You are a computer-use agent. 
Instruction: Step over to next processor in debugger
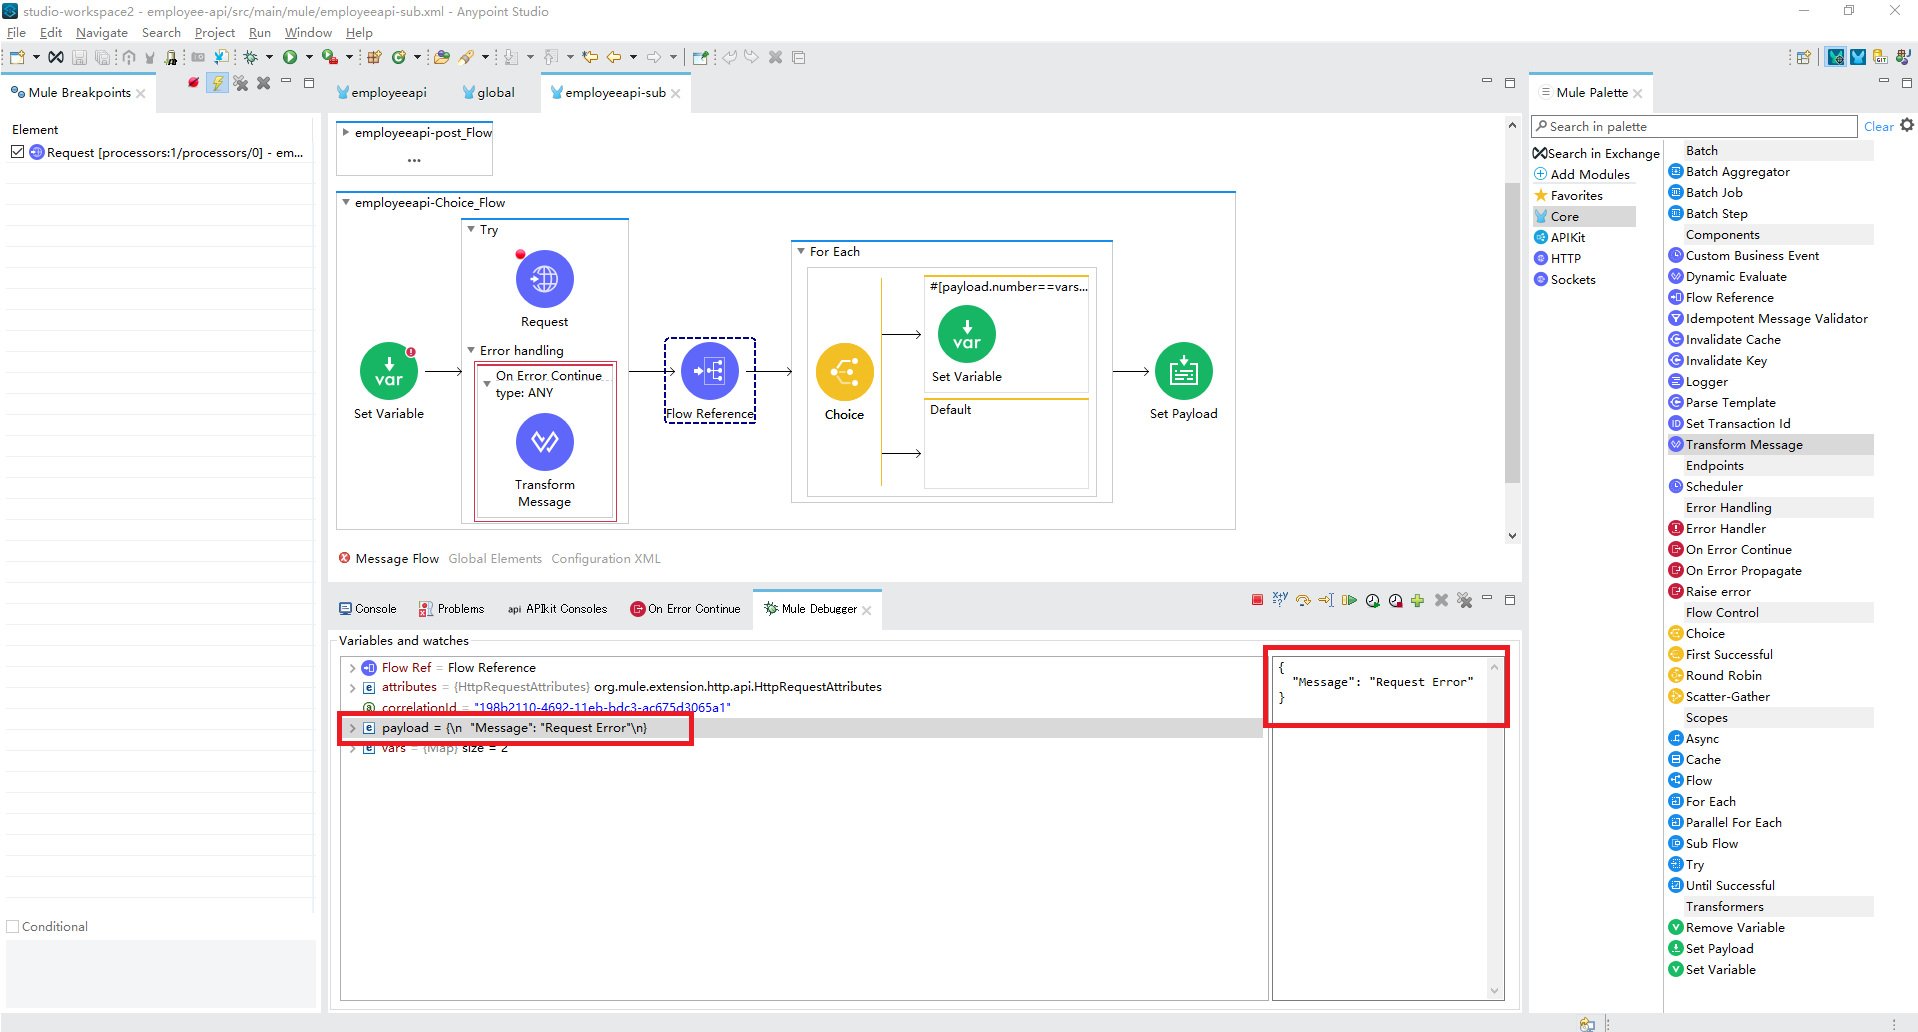coord(1303,600)
